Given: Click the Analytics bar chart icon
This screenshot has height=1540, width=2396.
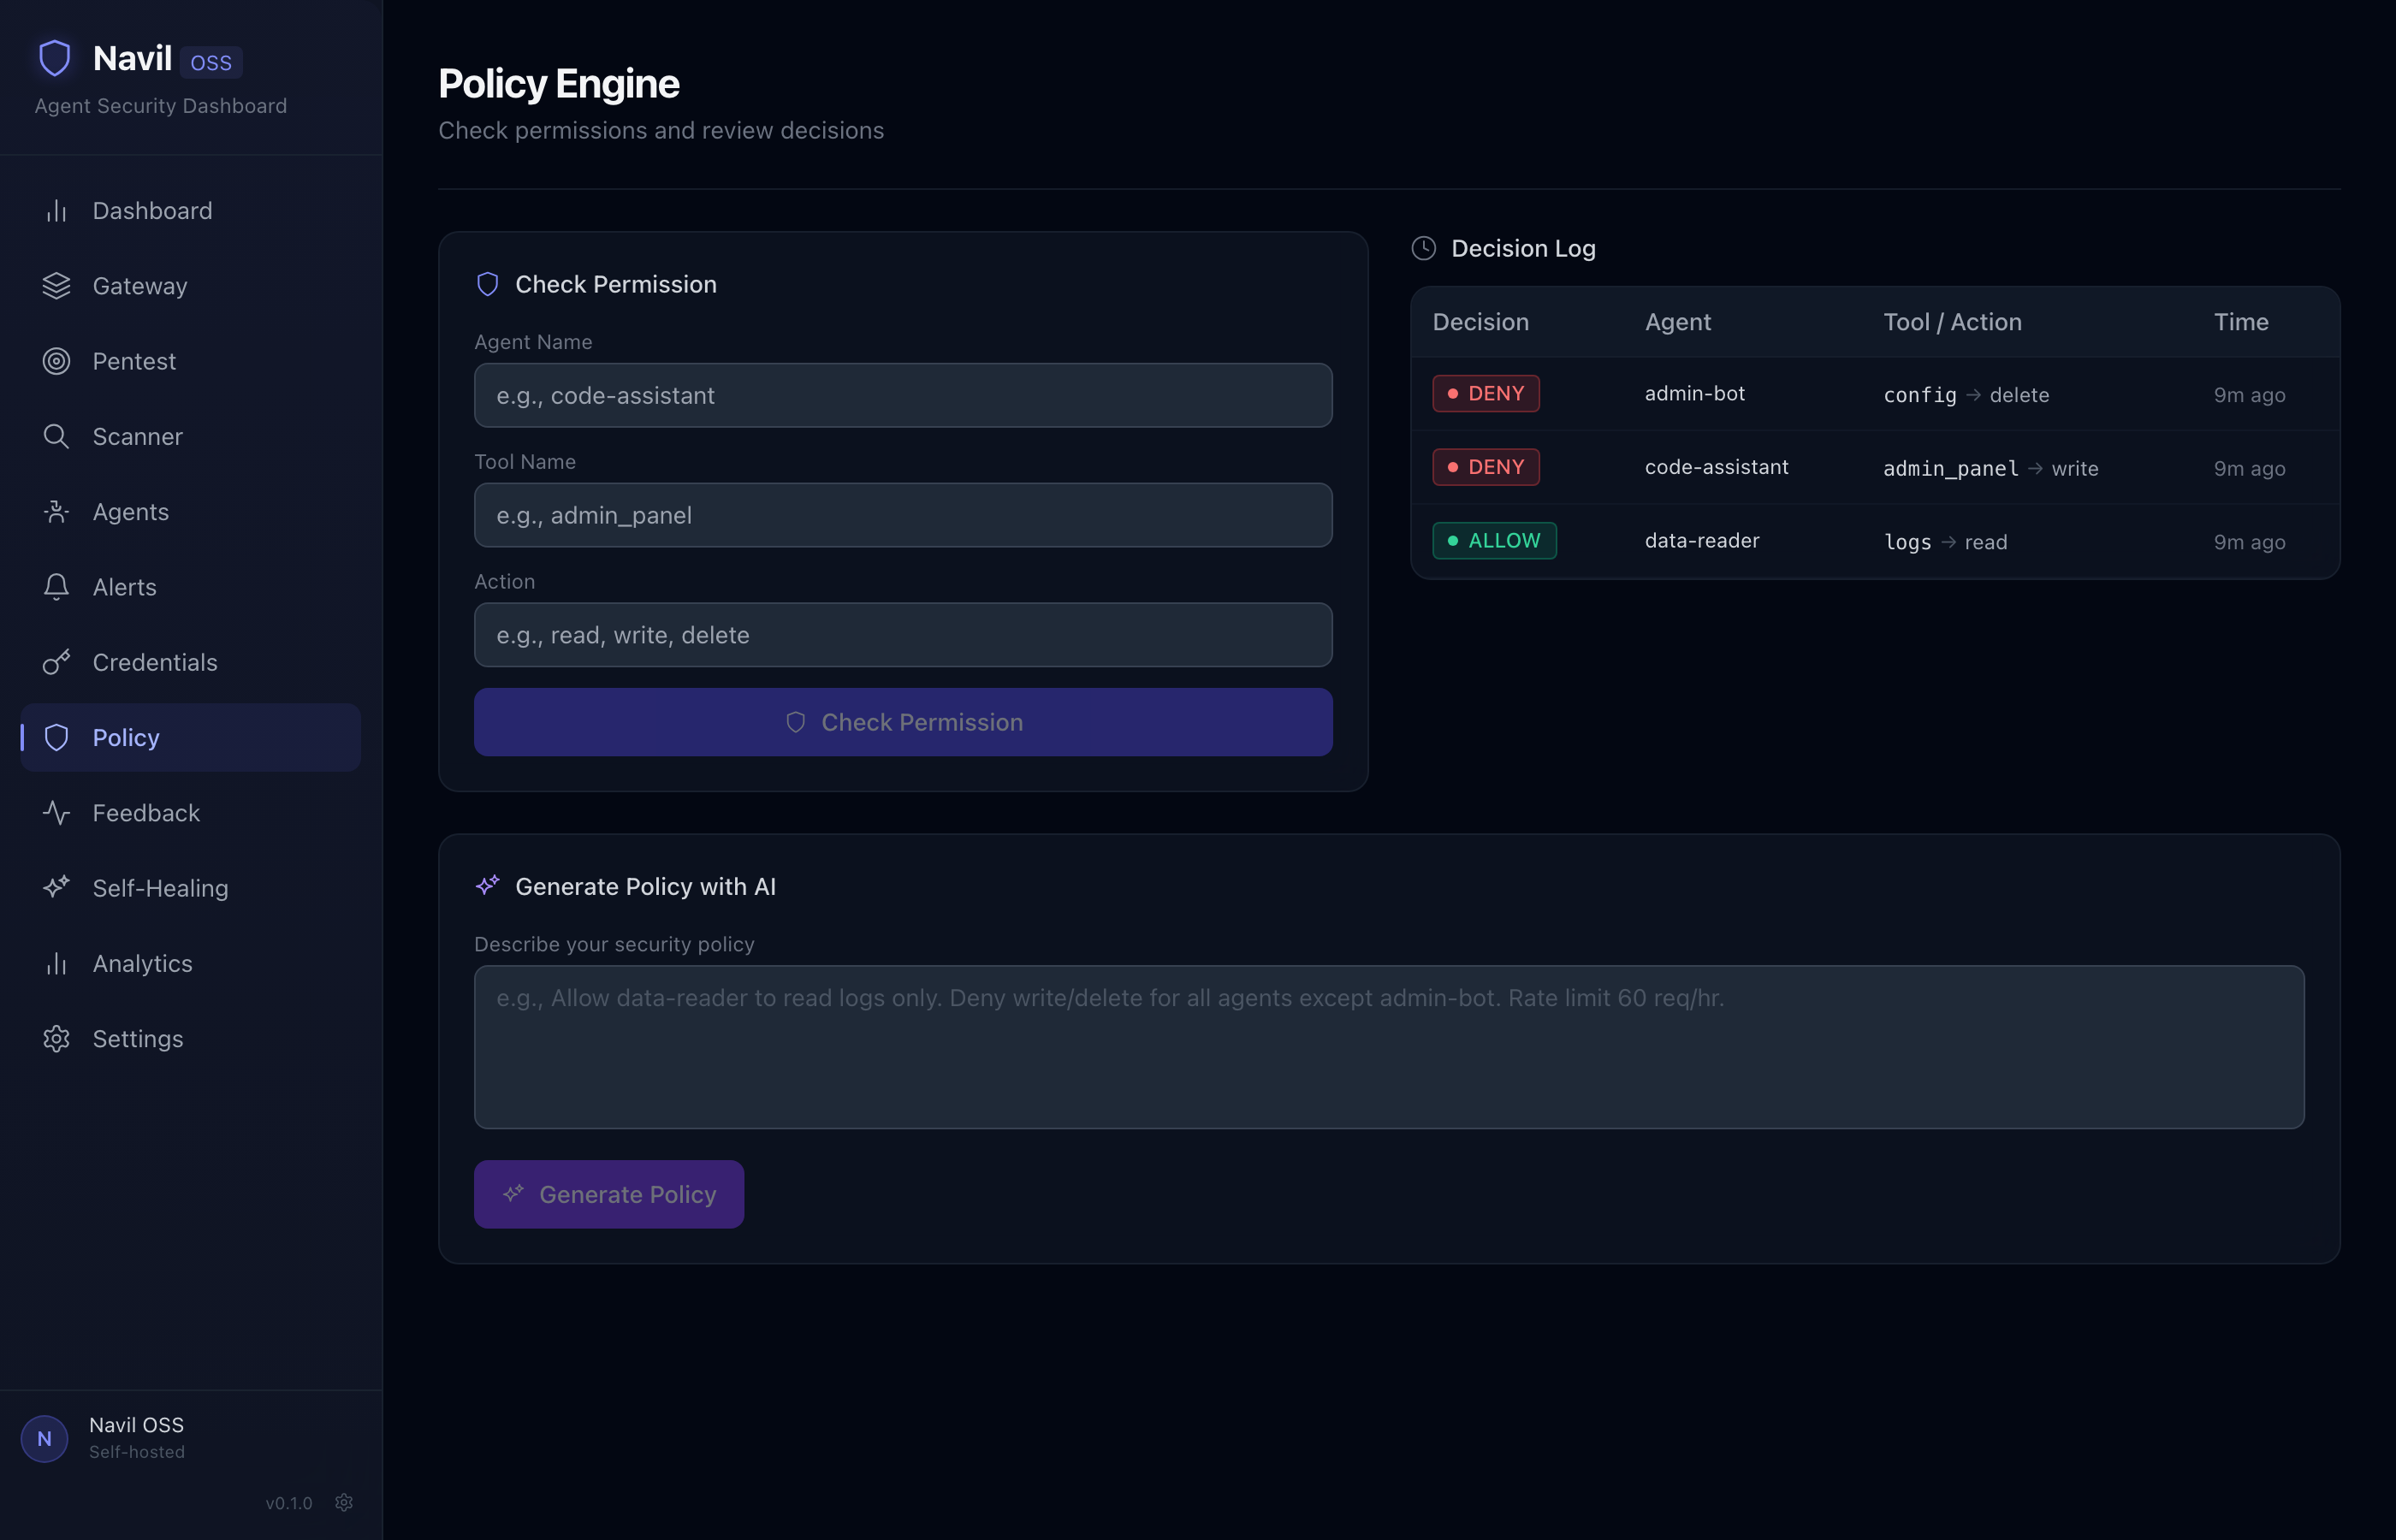Looking at the screenshot, I should [x=55, y=963].
